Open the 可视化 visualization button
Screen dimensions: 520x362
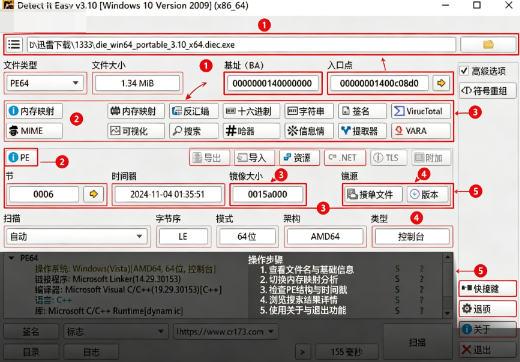pos(136,131)
